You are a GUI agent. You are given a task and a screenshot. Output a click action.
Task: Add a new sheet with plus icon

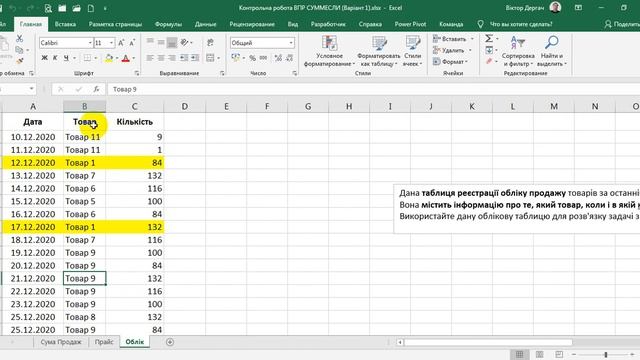[170, 342]
